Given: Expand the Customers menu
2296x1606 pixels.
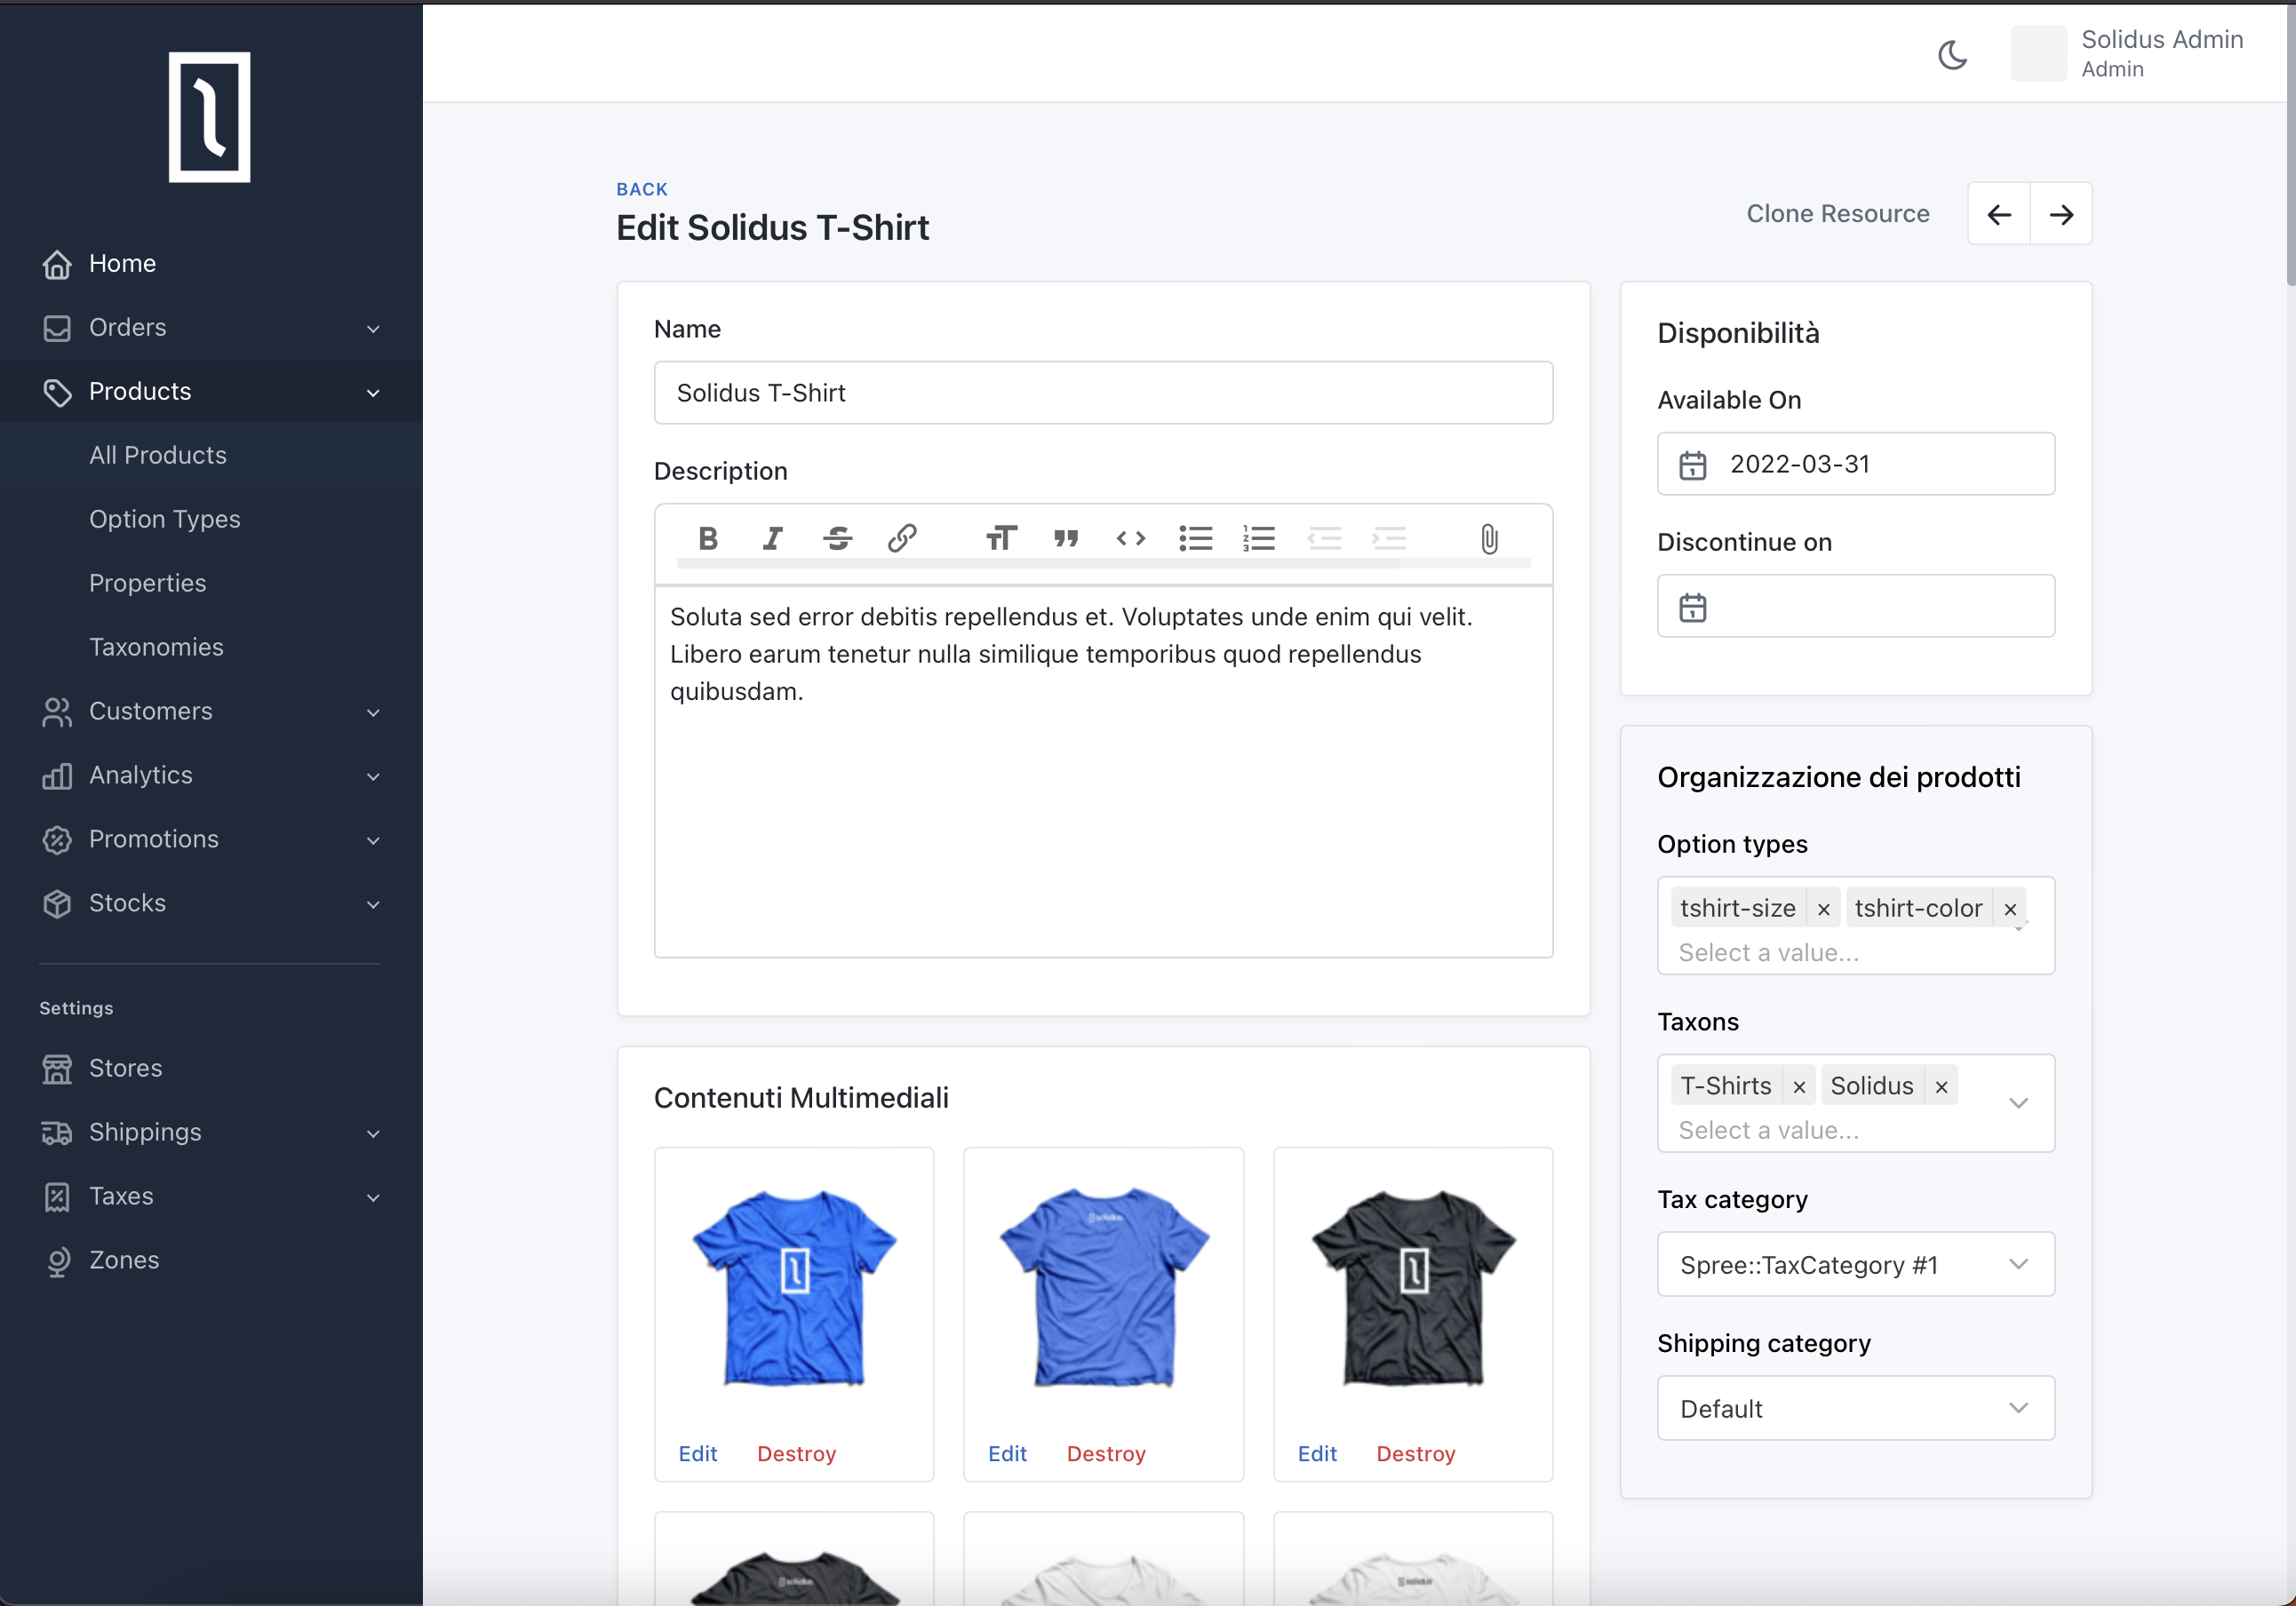Looking at the screenshot, I should tap(211, 711).
